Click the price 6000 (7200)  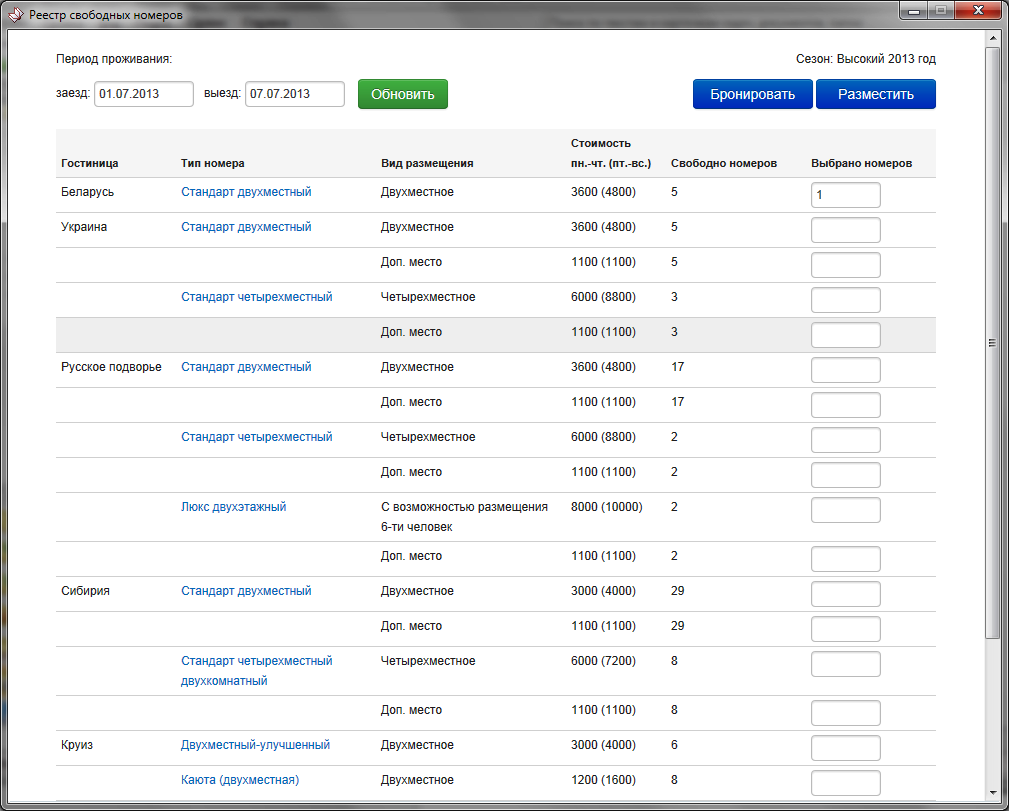pos(604,661)
